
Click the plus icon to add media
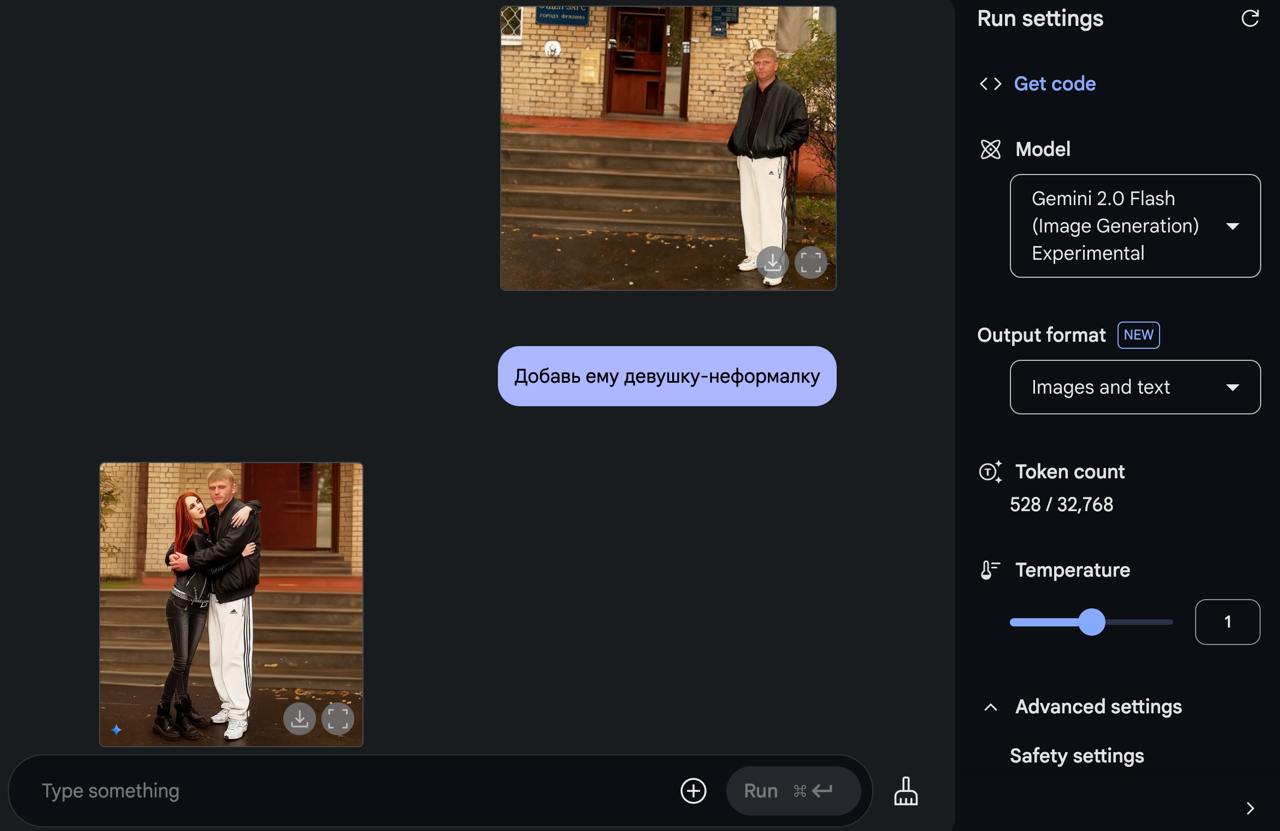pos(693,791)
